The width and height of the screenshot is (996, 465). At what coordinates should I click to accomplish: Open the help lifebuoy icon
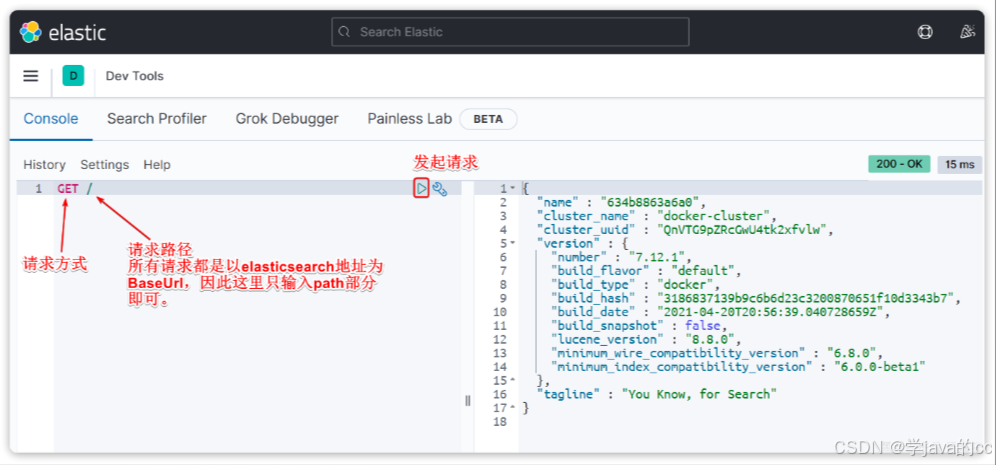(x=925, y=32)
